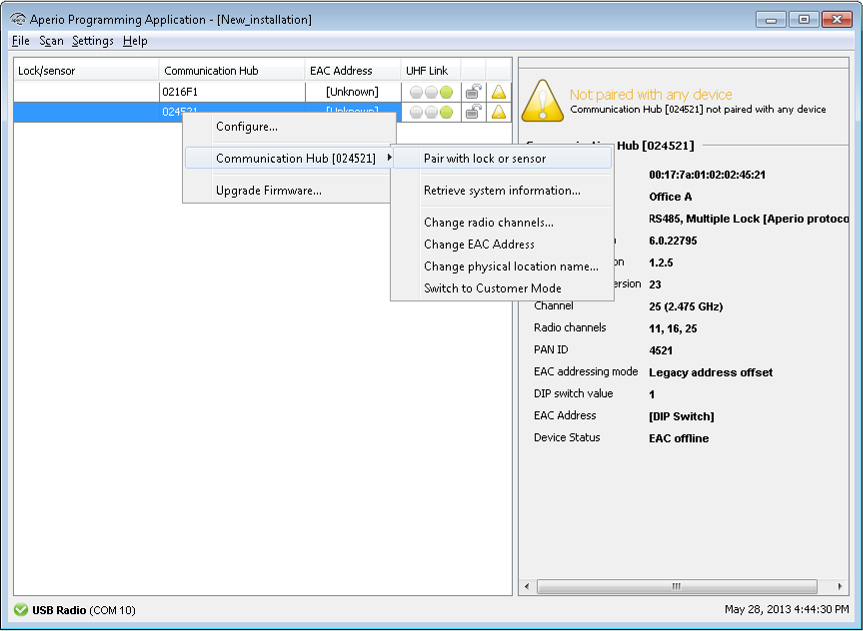Click the [DIP Switch] EAC Address value
This screenshot has height=631, width=863.
[682, 417]
